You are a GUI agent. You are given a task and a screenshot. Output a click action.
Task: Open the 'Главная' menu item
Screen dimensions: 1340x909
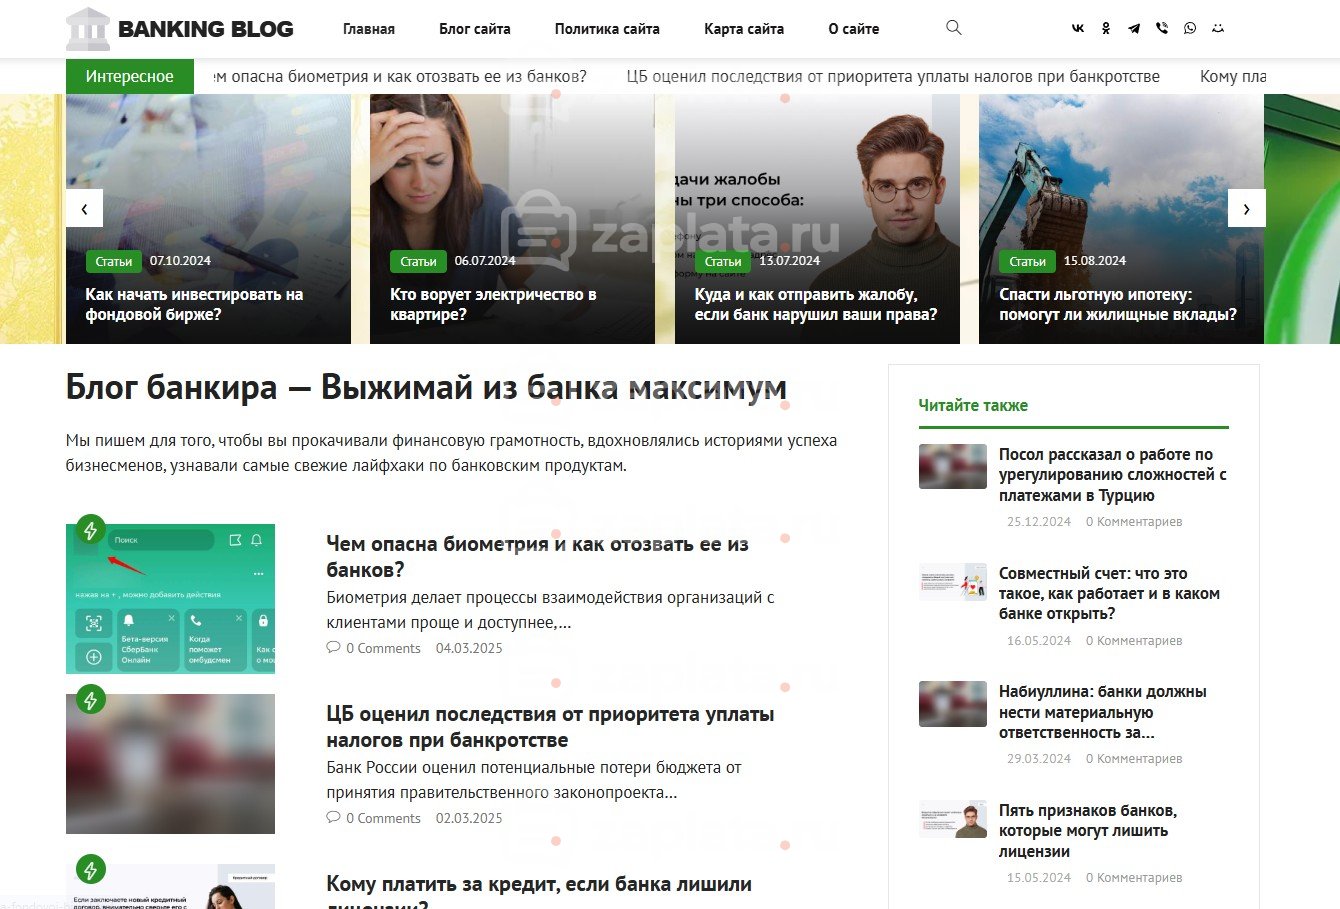point(369,29)
